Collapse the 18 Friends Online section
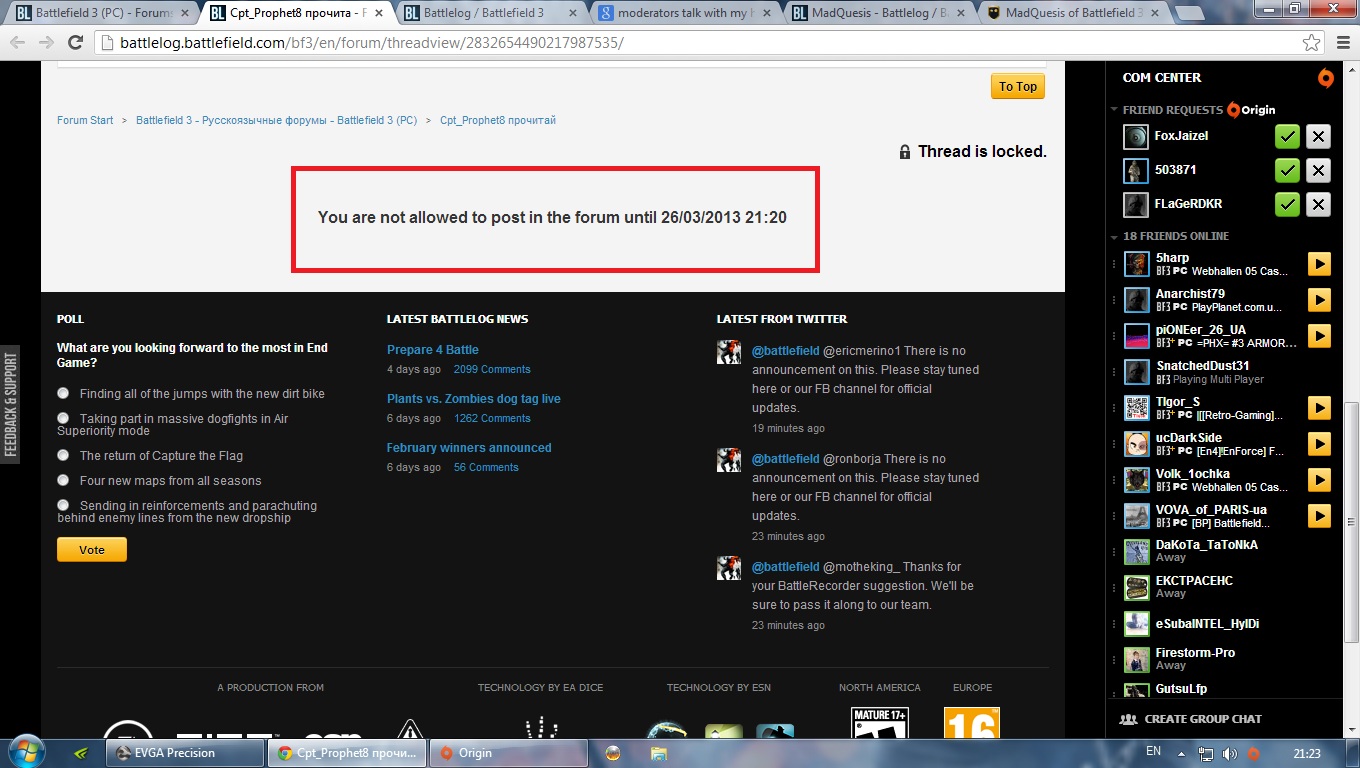Viewport: 1360px width, 768px height. point(1114,237)
